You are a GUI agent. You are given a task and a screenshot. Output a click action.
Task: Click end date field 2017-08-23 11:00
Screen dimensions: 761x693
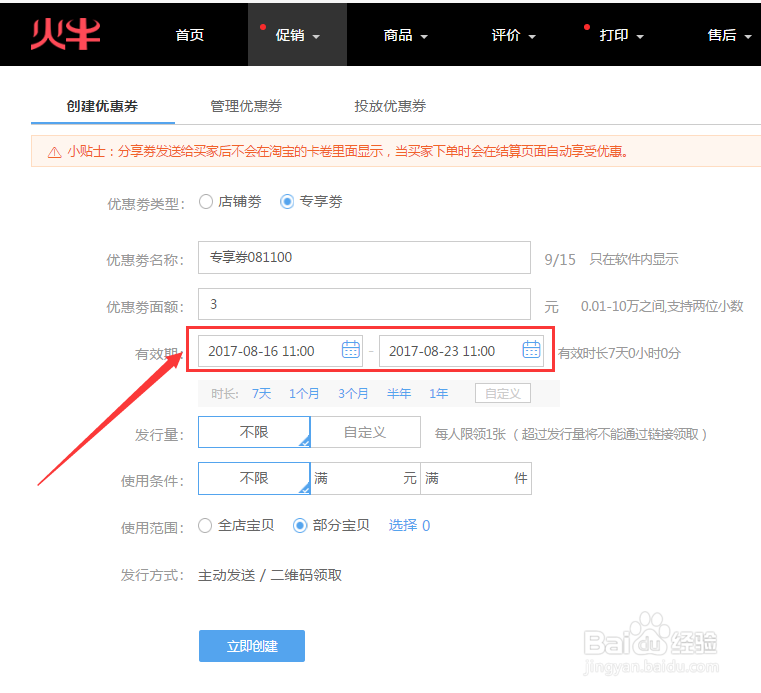point(461,351)
